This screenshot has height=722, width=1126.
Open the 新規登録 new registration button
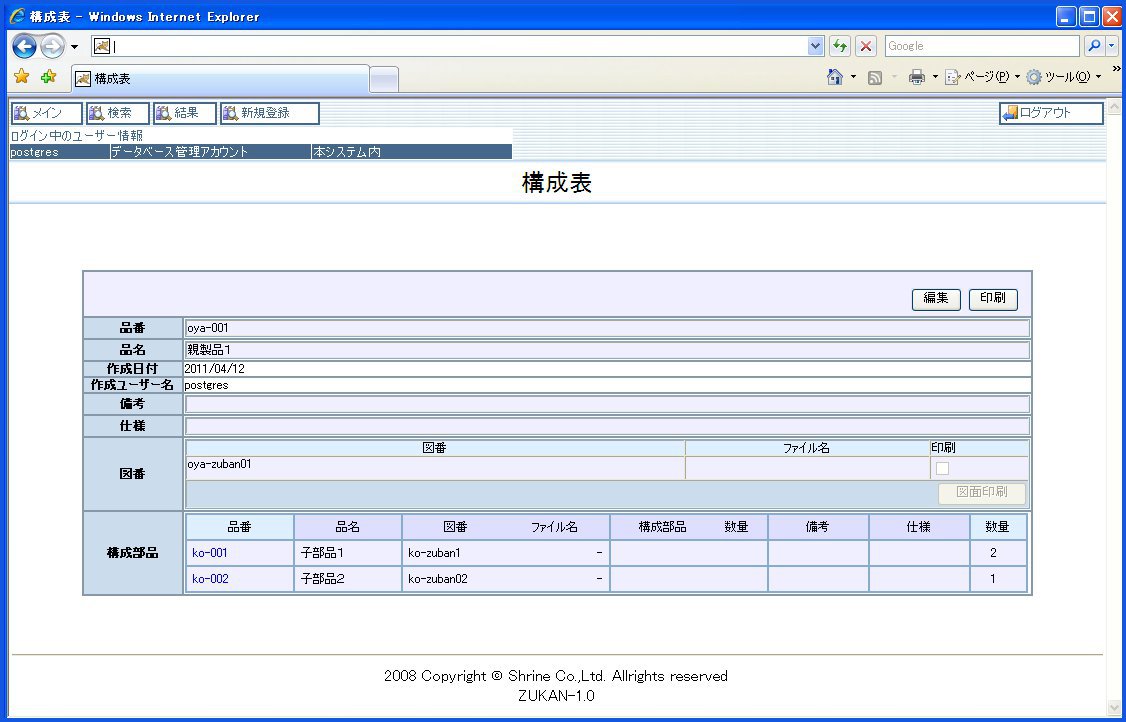(270, 113)
